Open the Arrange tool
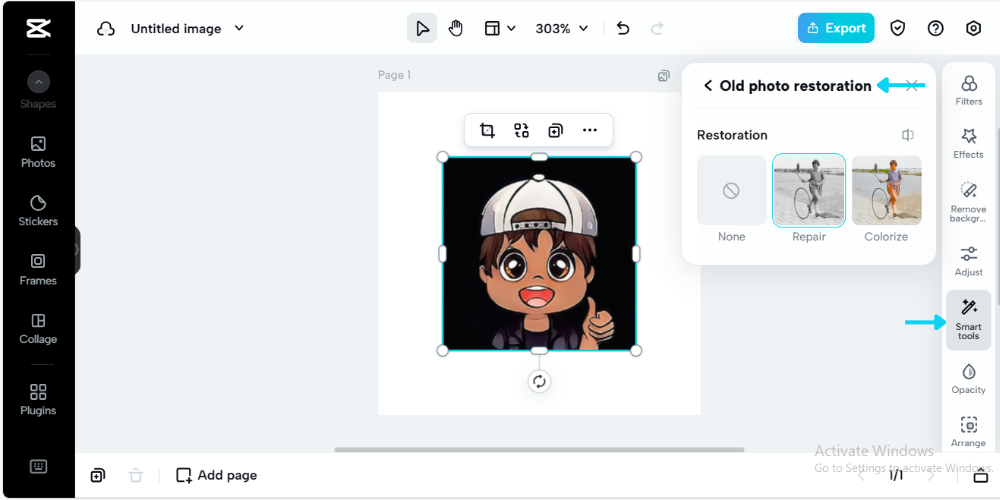The width and height of the screenshot is (1000, 500). (969, 432)
